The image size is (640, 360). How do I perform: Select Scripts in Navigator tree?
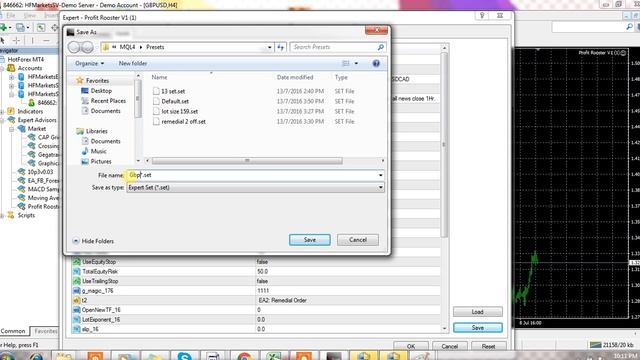[x=26, y=216]
